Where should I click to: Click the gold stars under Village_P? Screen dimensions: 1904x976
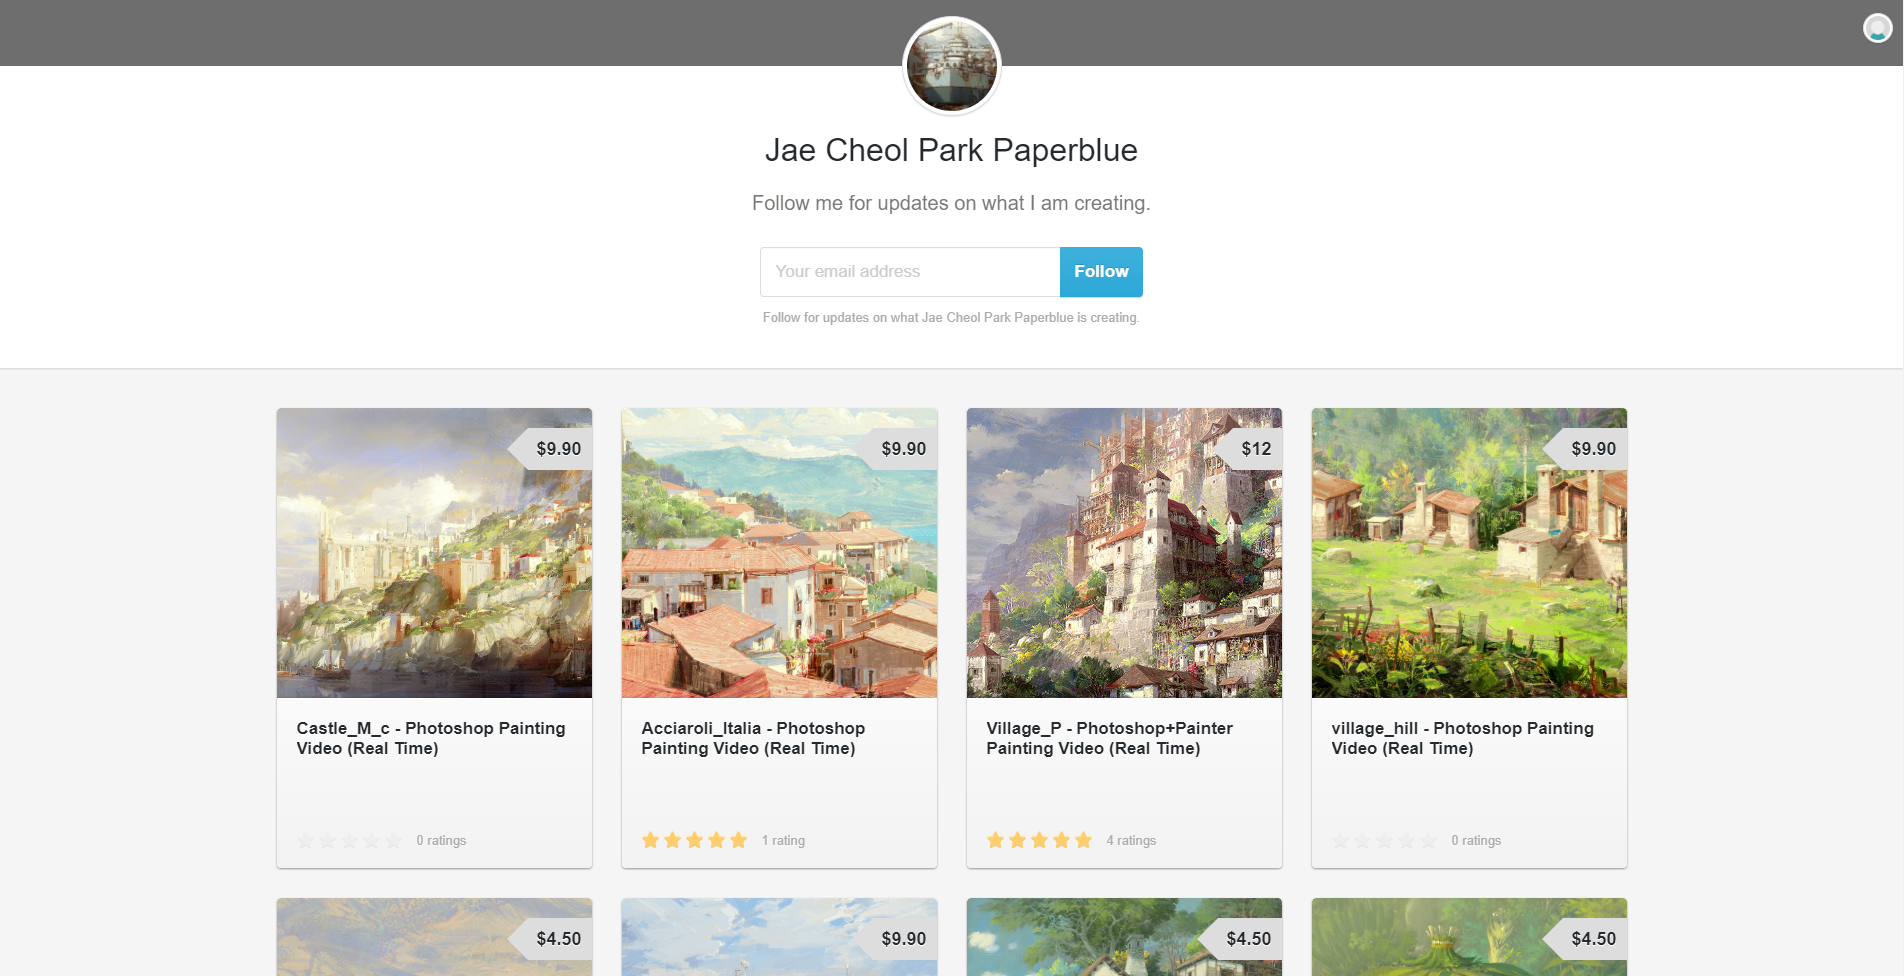(x=1039, y=840)
